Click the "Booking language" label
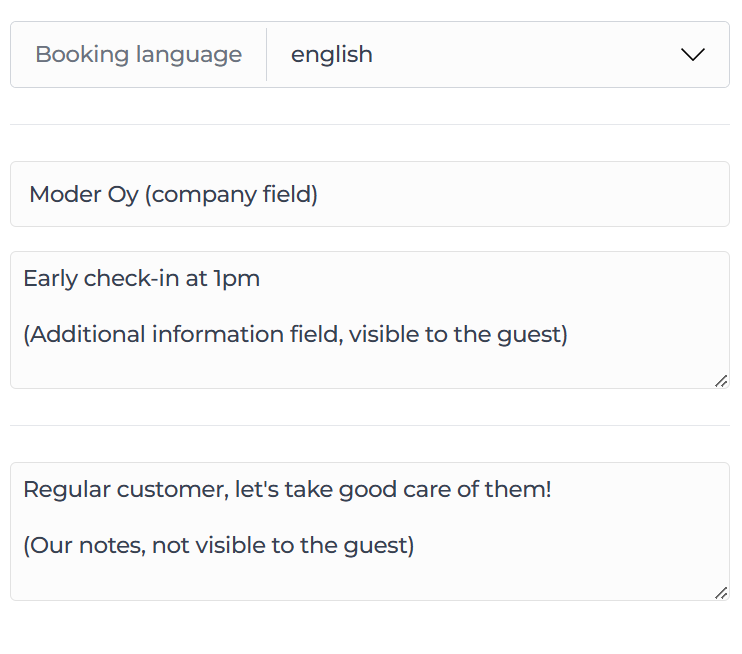742x654 pixels. 138,55
